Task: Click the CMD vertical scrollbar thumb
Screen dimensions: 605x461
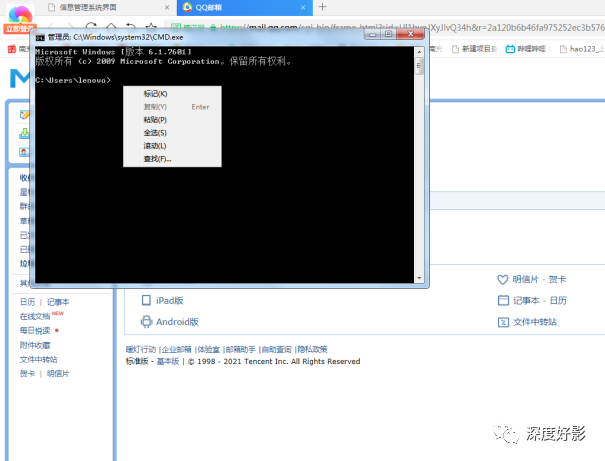Action: click(x=419, y=66)
